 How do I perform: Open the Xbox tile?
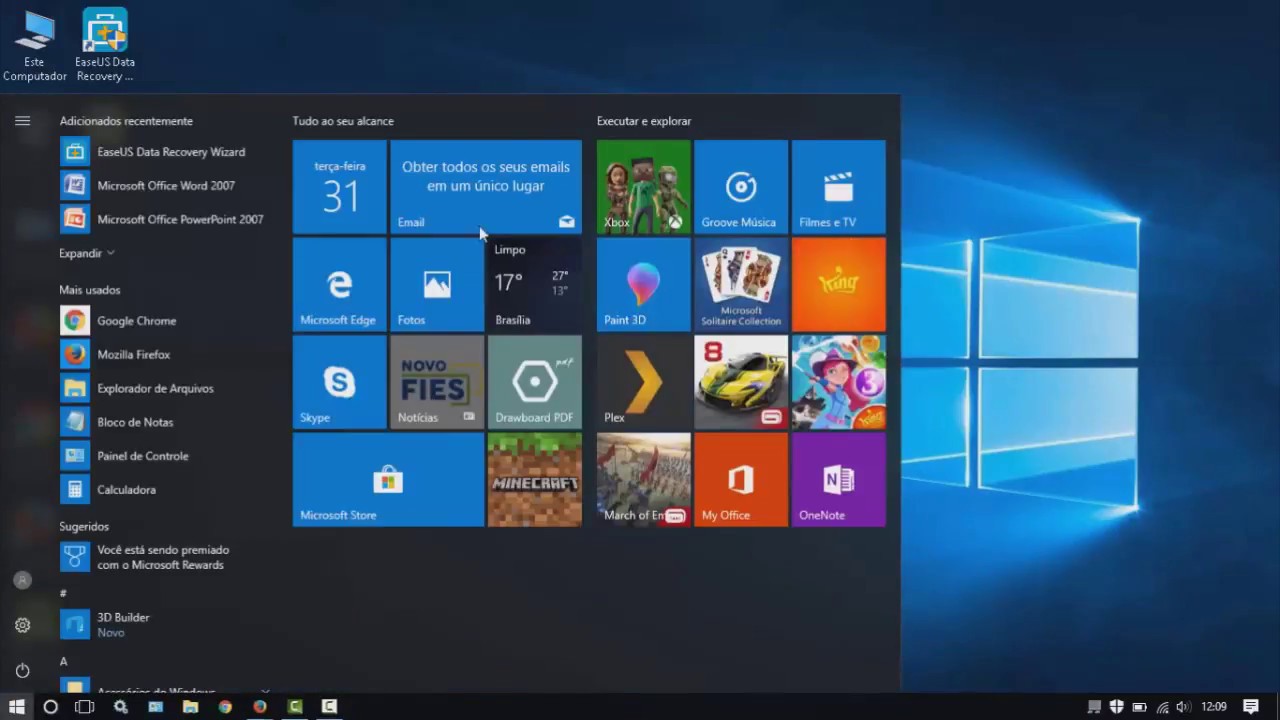click(x=643, y=187)
